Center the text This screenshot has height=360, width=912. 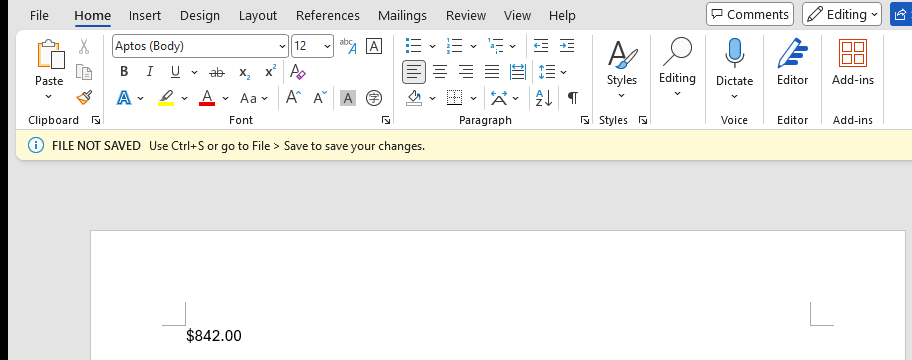click(x=440, y=72)
